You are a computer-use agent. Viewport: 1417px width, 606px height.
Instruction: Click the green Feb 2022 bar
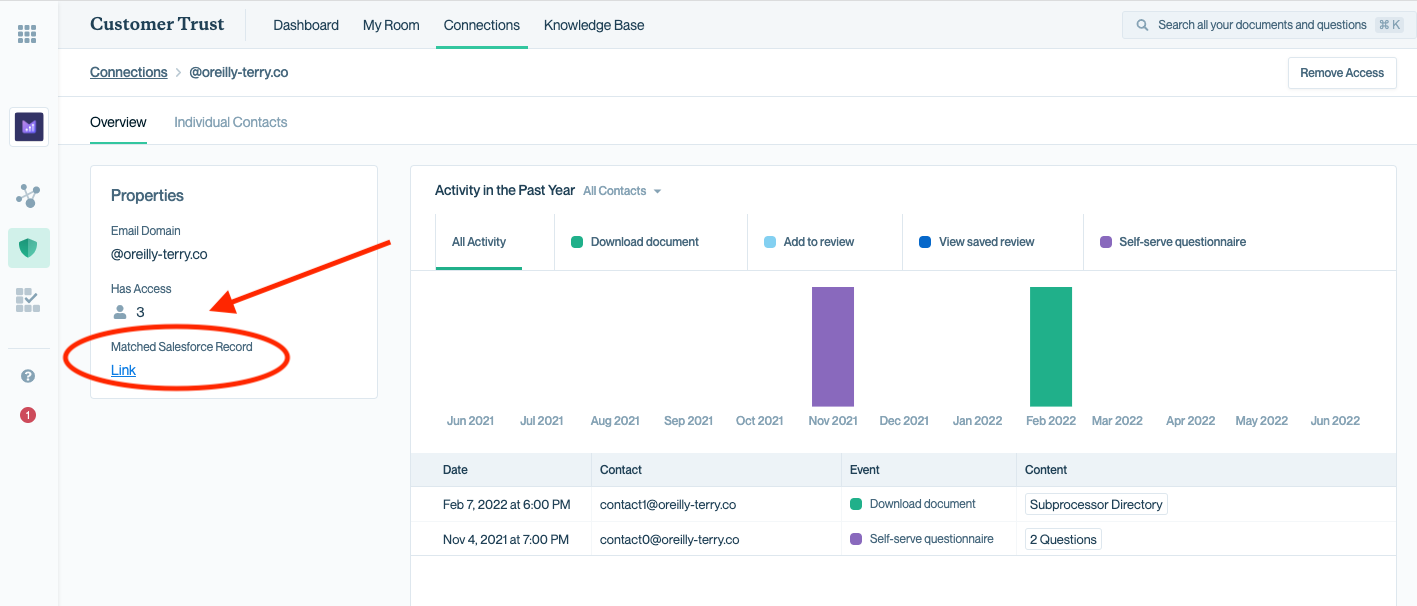[x=1051, y=346]
